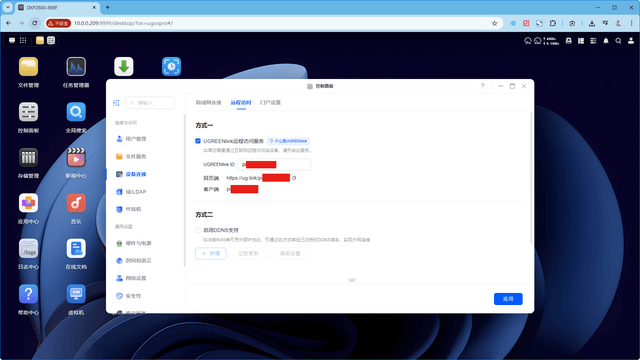Viewport: 640px width, 360px height.
Task: Open the 全局搜索 global search desktop icon
Action: click(x=76, y=112)
